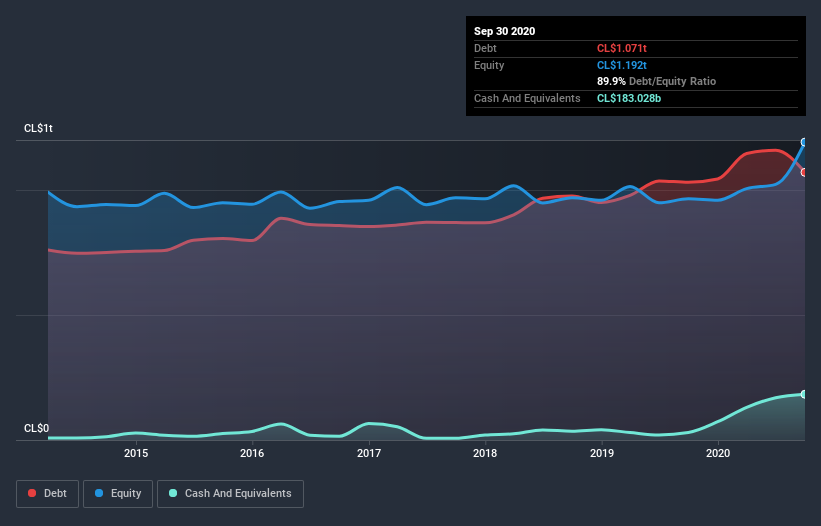Select the 2017 x-axis label
The image size is (821, 526).
pos(369,453)
